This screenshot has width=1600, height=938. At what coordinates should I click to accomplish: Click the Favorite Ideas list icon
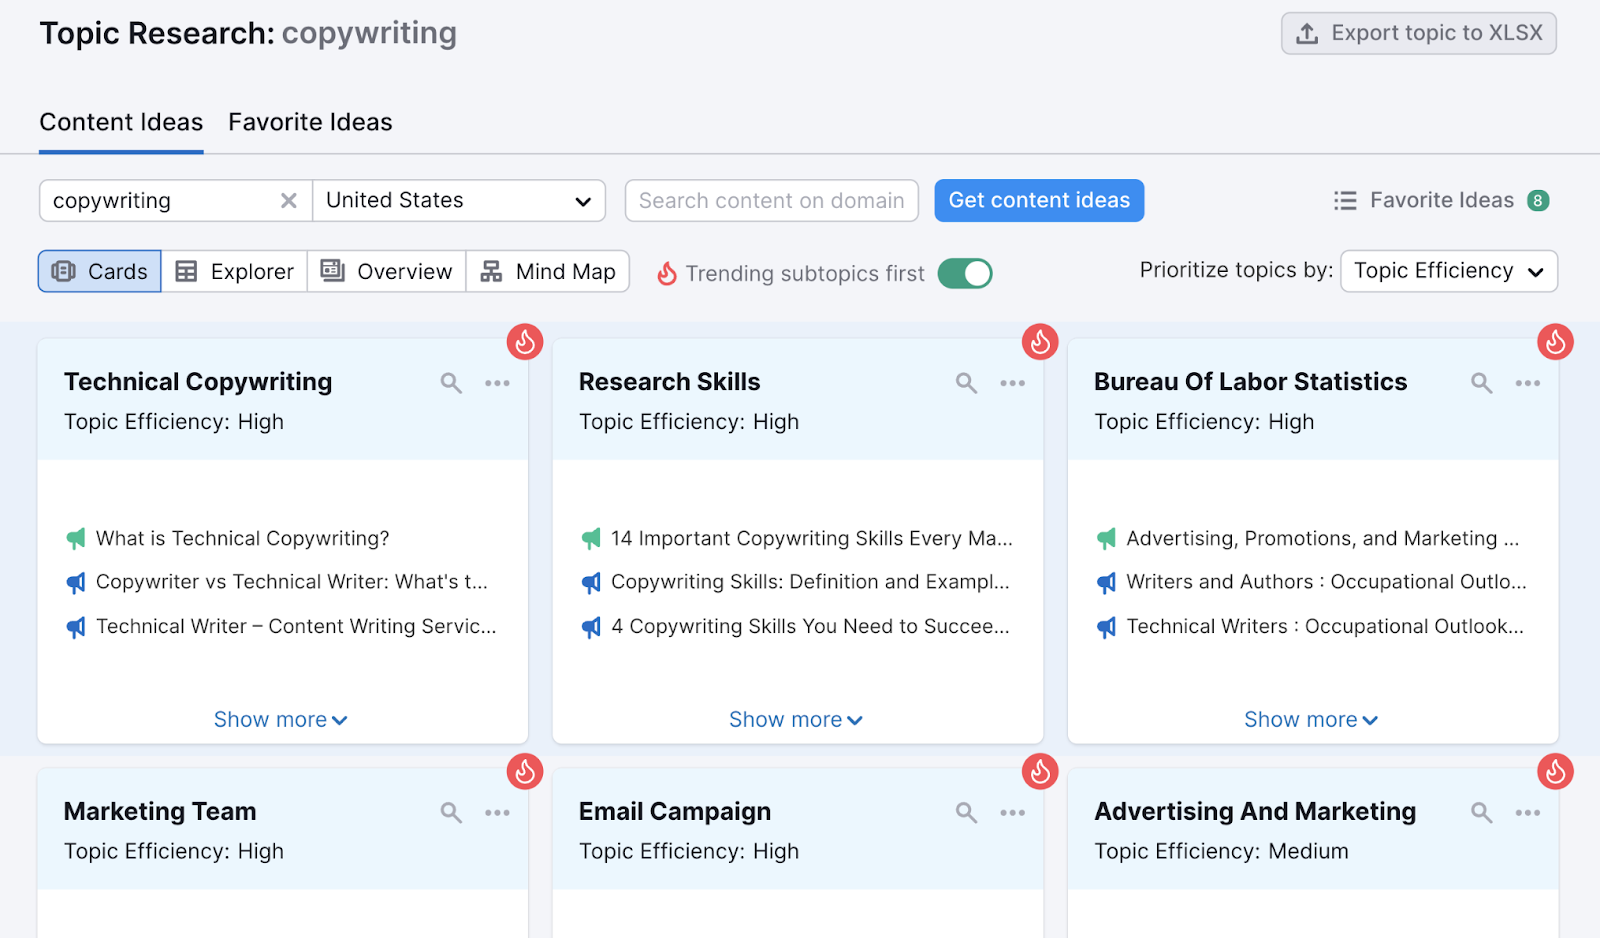(1345, 201)
